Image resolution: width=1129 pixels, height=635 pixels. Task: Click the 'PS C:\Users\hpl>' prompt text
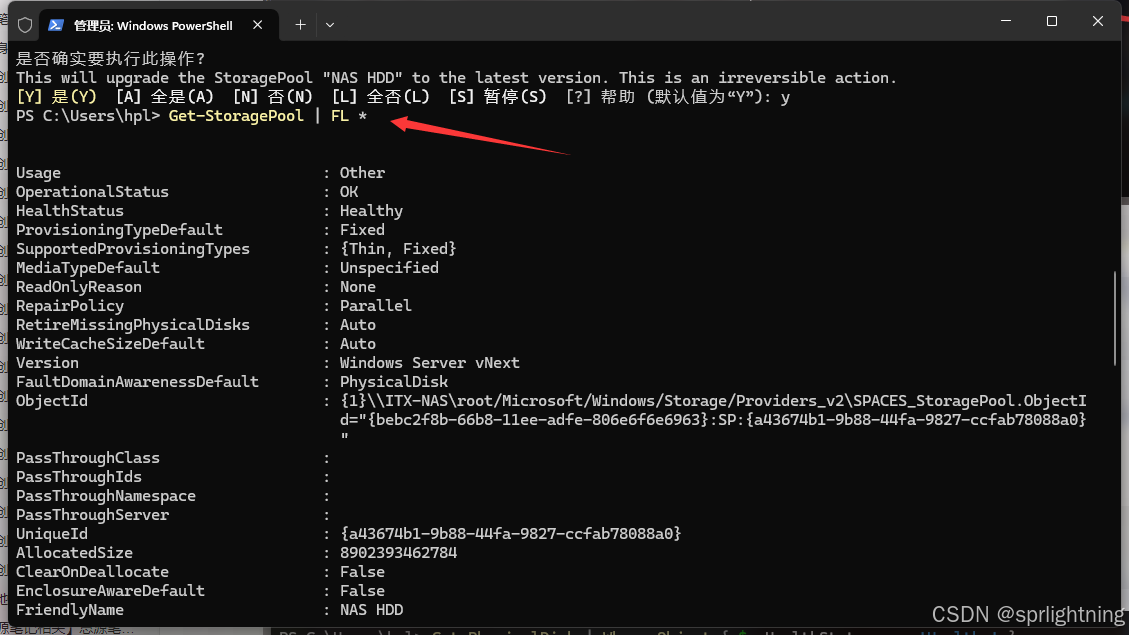88,116
